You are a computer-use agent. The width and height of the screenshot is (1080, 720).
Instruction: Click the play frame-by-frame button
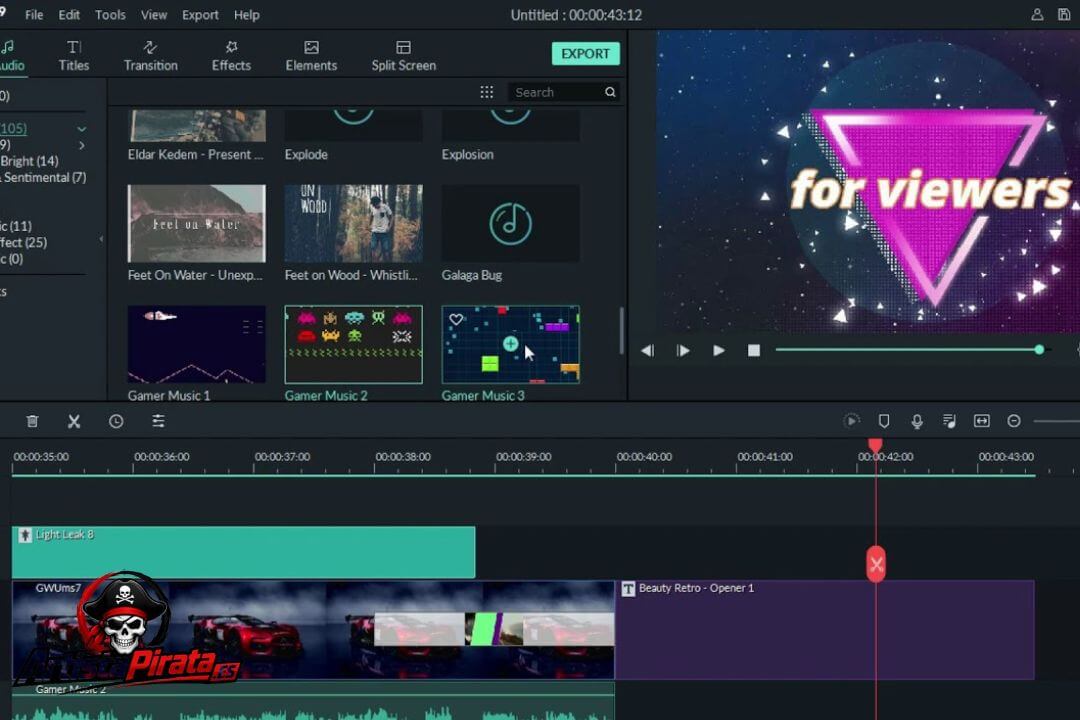[683, 351]
